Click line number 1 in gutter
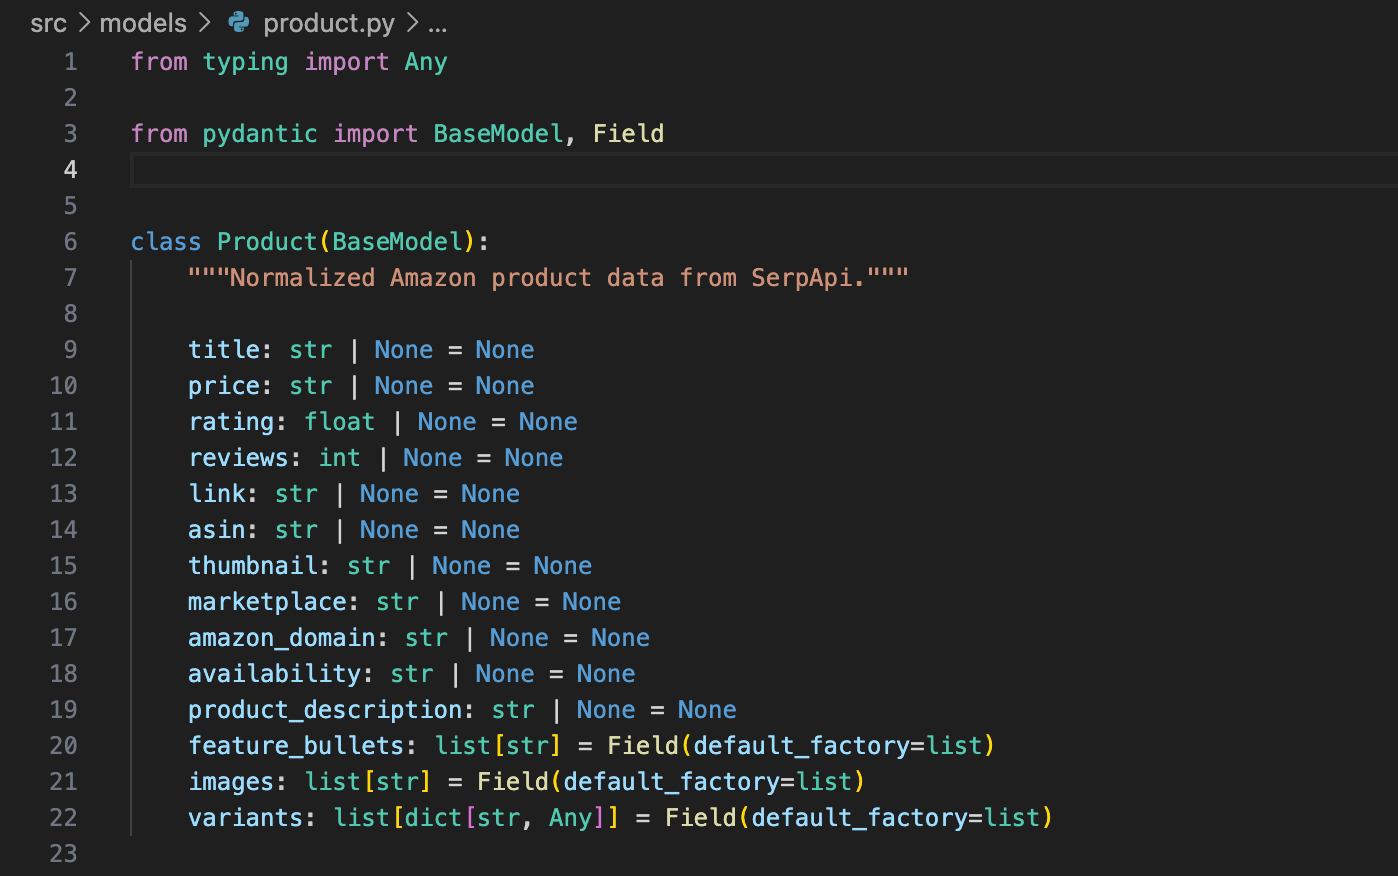The width and height of the screenshot is (1398, 876). (x=70, y=62)
